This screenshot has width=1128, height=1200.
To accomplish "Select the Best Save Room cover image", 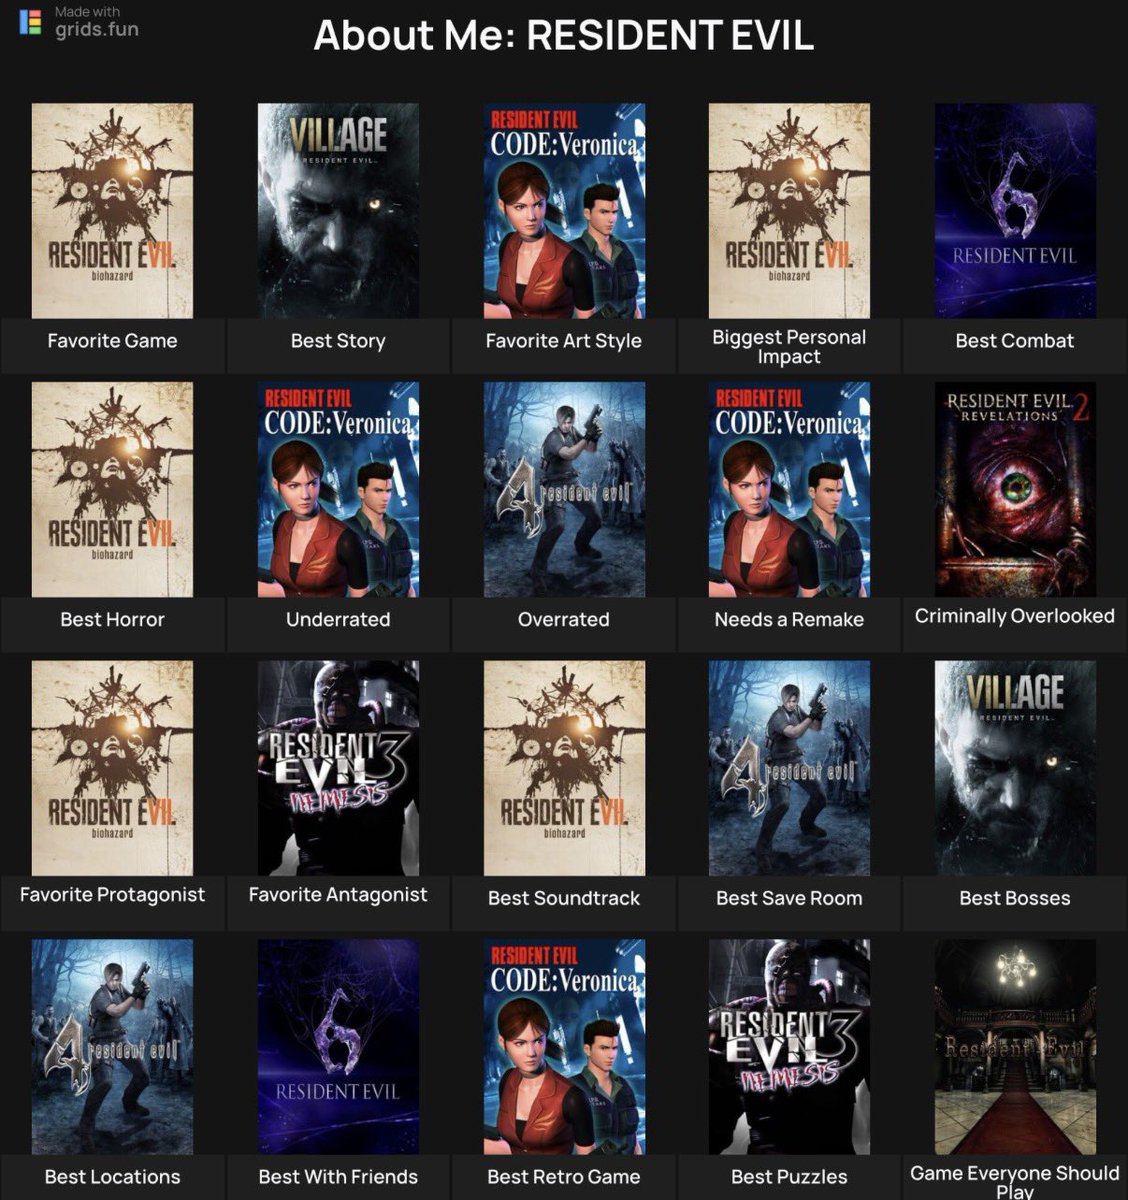I will (x=789, y=768).
